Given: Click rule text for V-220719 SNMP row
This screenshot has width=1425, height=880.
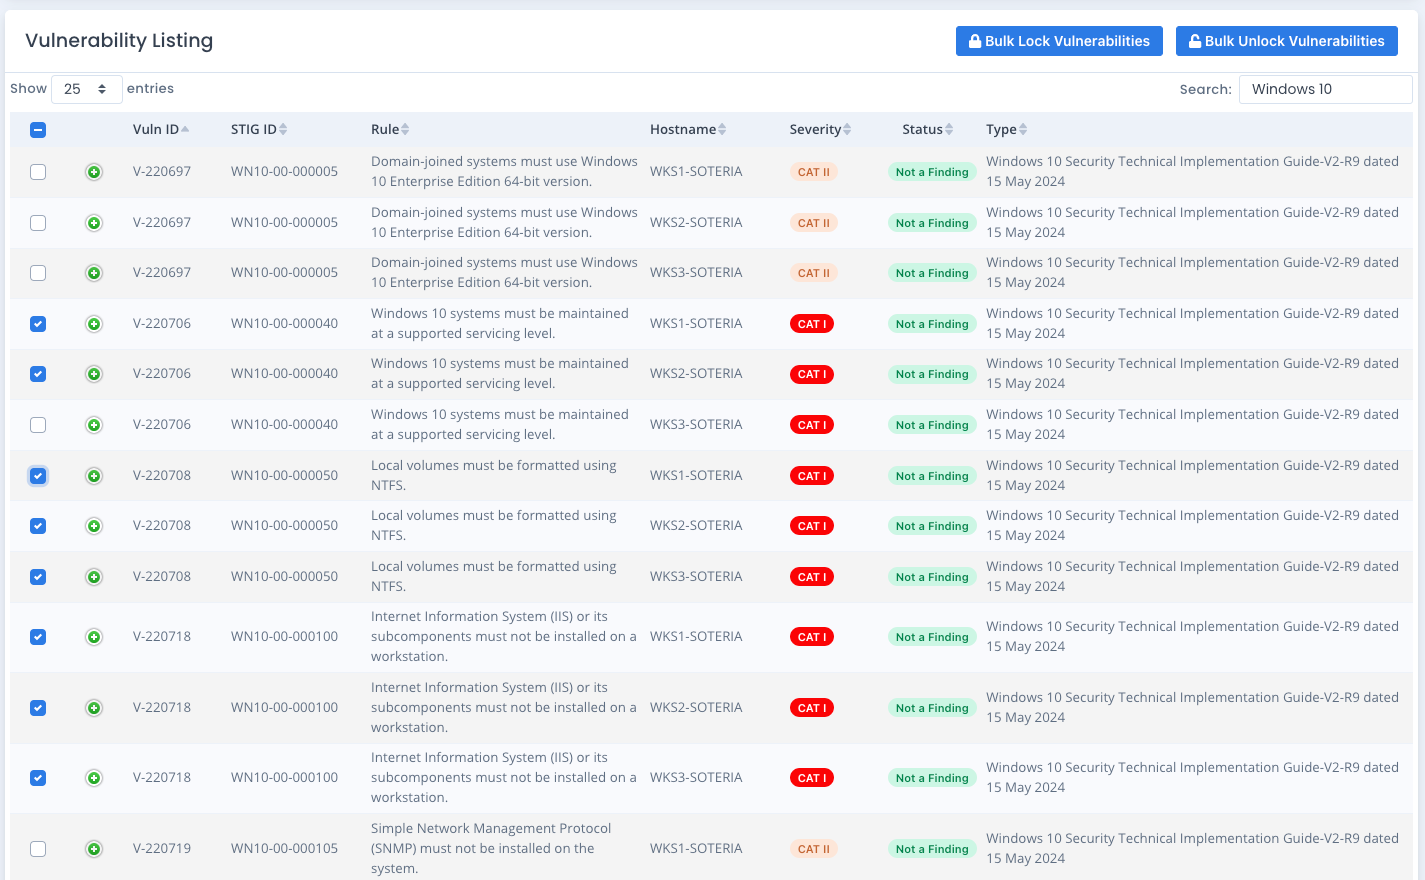Looking at the screenshot, I should click(x=491, y=848).
